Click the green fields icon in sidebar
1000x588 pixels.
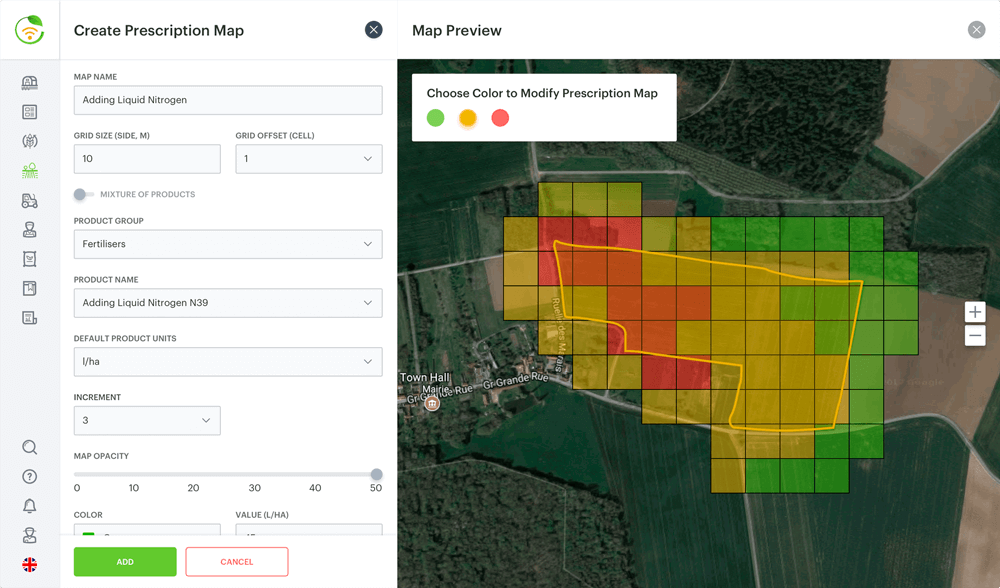(30, 171)
